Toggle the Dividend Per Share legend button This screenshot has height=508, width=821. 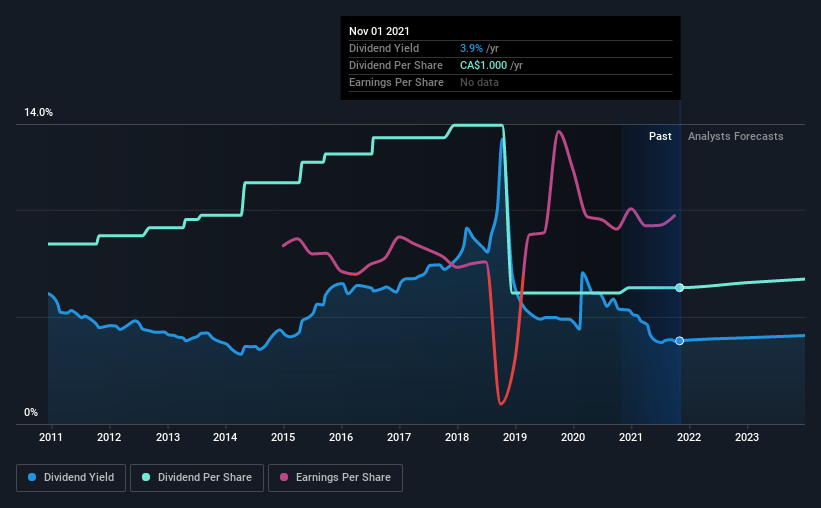pos(197,478)
